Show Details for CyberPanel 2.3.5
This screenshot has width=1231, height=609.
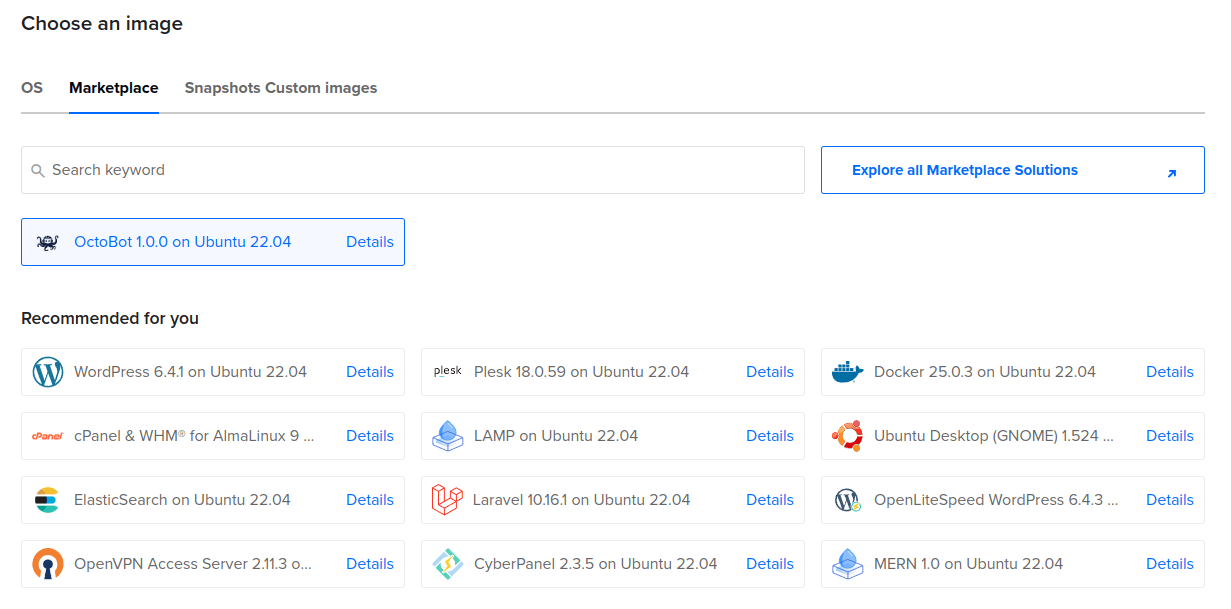point(770,564)
